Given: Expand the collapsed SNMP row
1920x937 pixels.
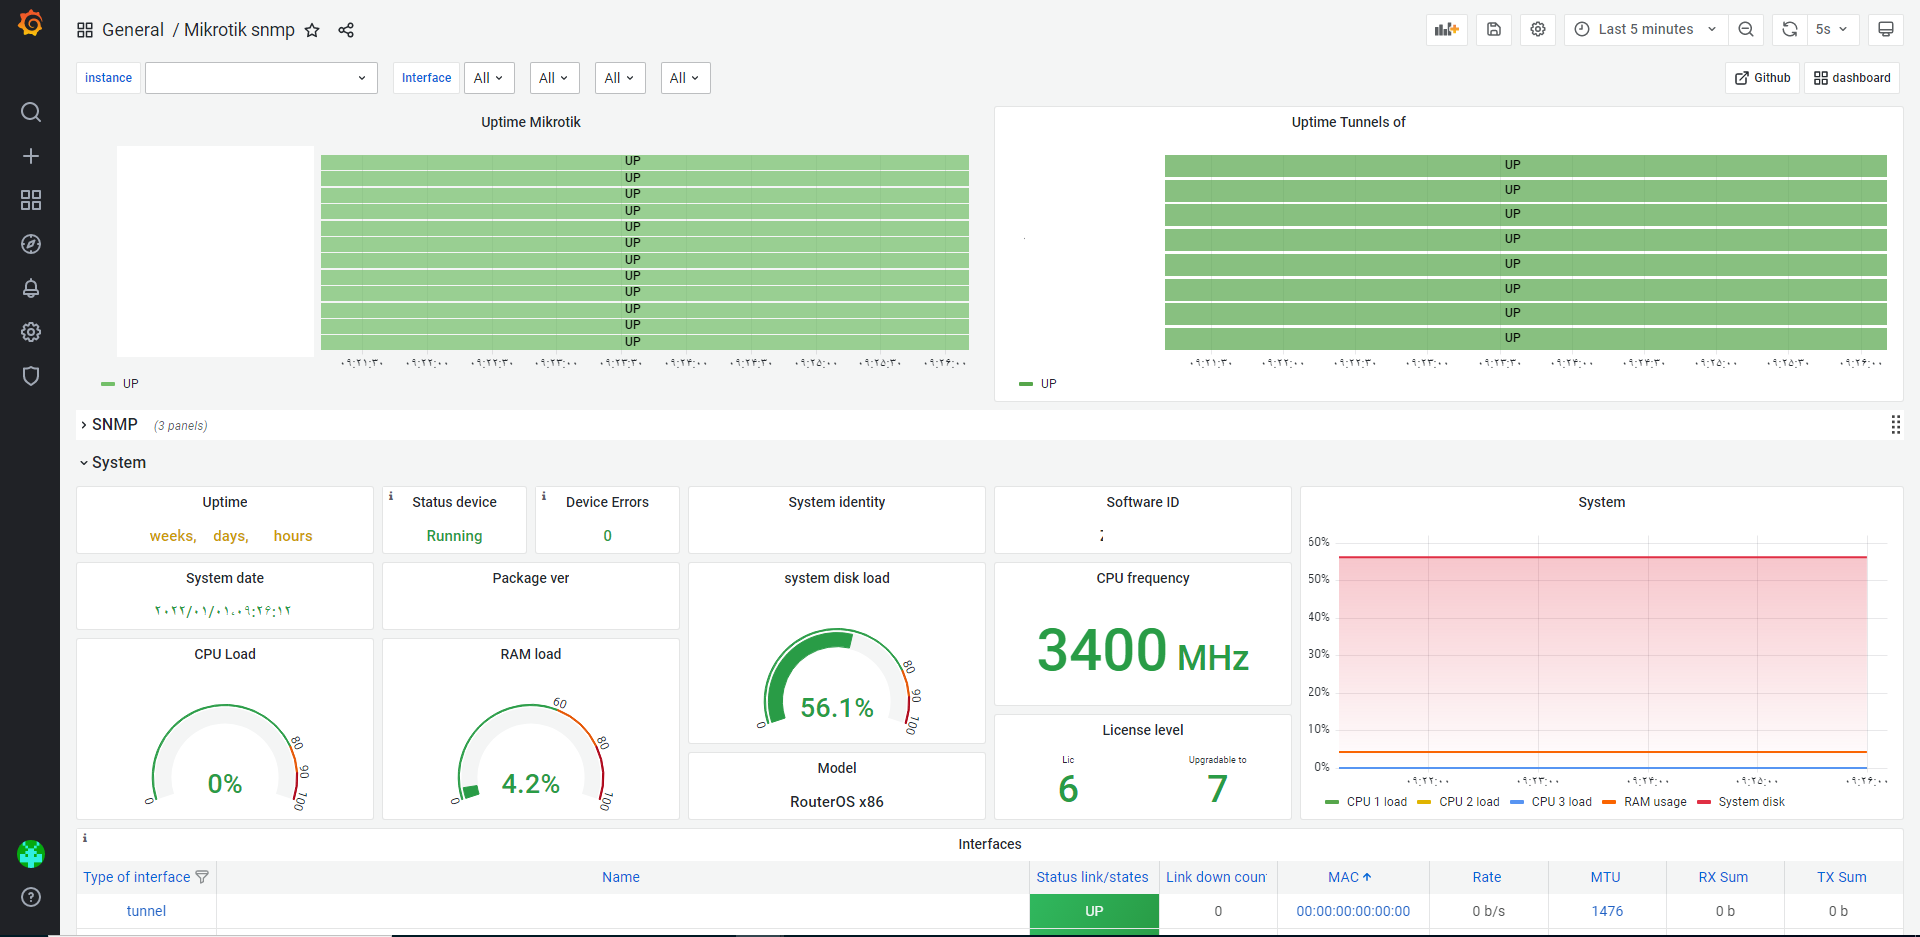Looking at the screenshot, I should [114, 425].
